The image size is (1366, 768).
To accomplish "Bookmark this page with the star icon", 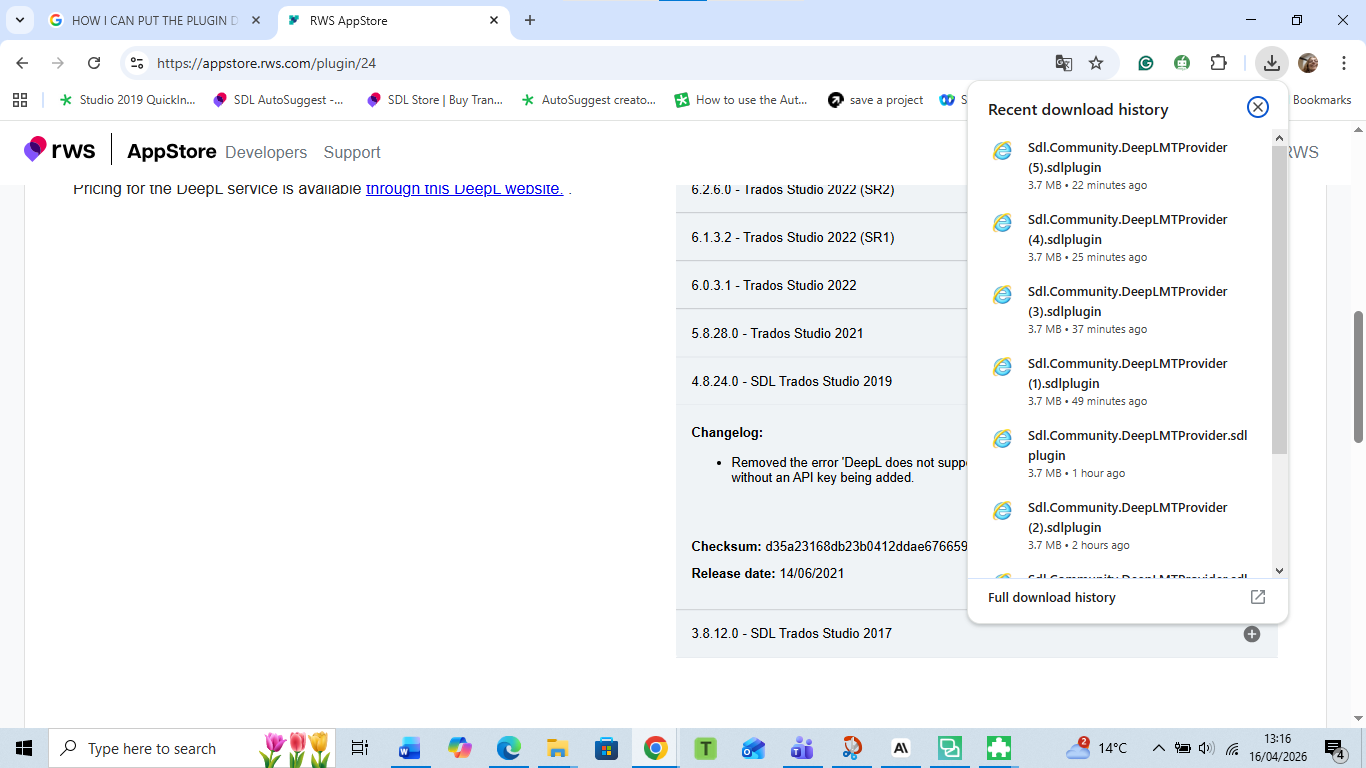I will tap(1097, 62).
